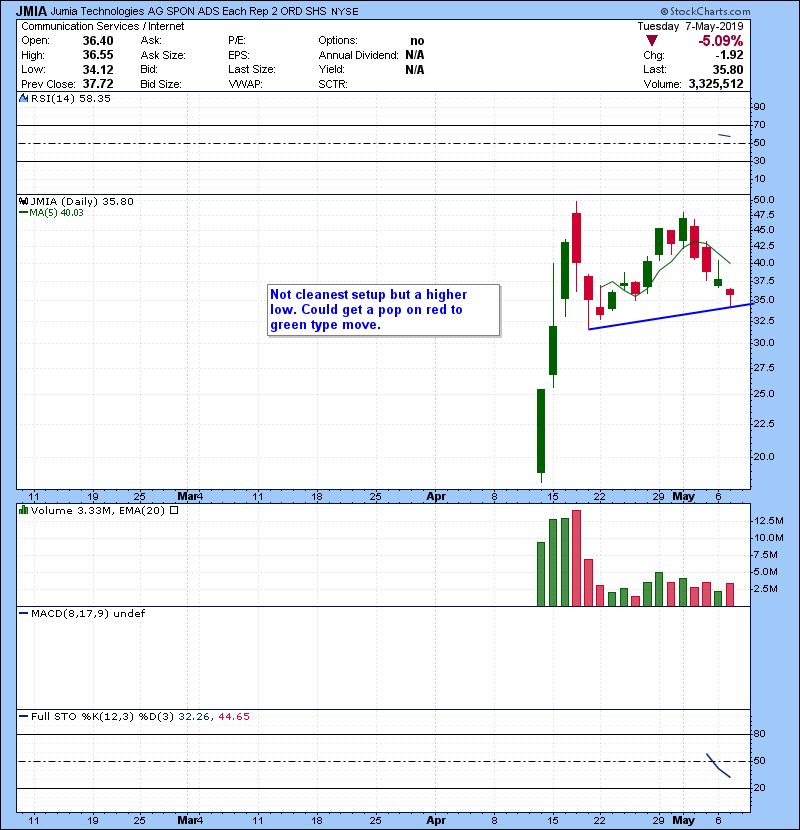
Task: Click the company name Jumia Technologies AG
Action: point(104,11)
